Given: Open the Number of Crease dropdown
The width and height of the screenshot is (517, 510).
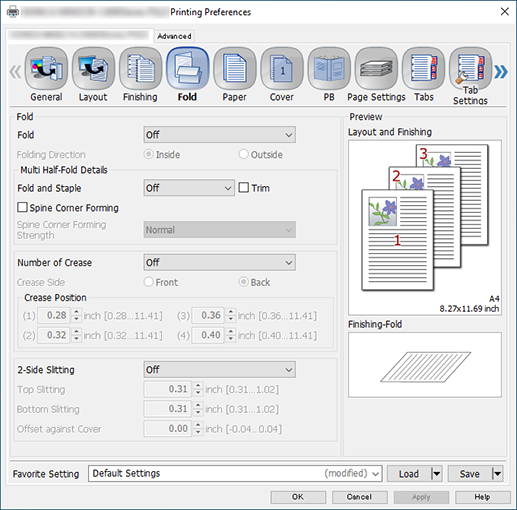Looking at the screenshot, I should click(x=219, y=262).
